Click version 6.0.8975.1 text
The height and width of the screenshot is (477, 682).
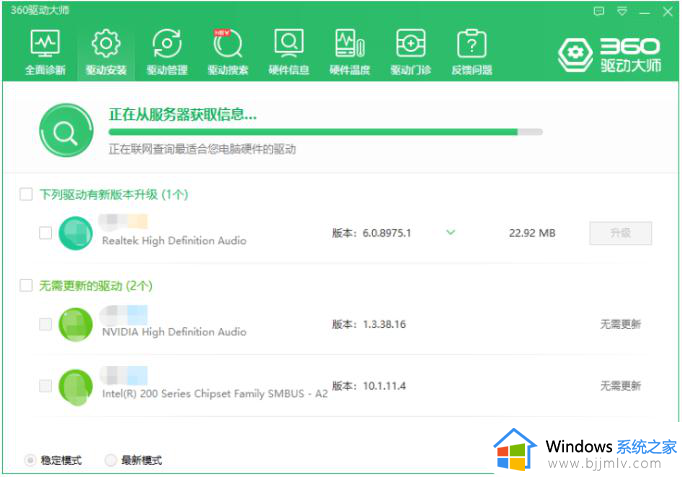click(x=387, y=233)
